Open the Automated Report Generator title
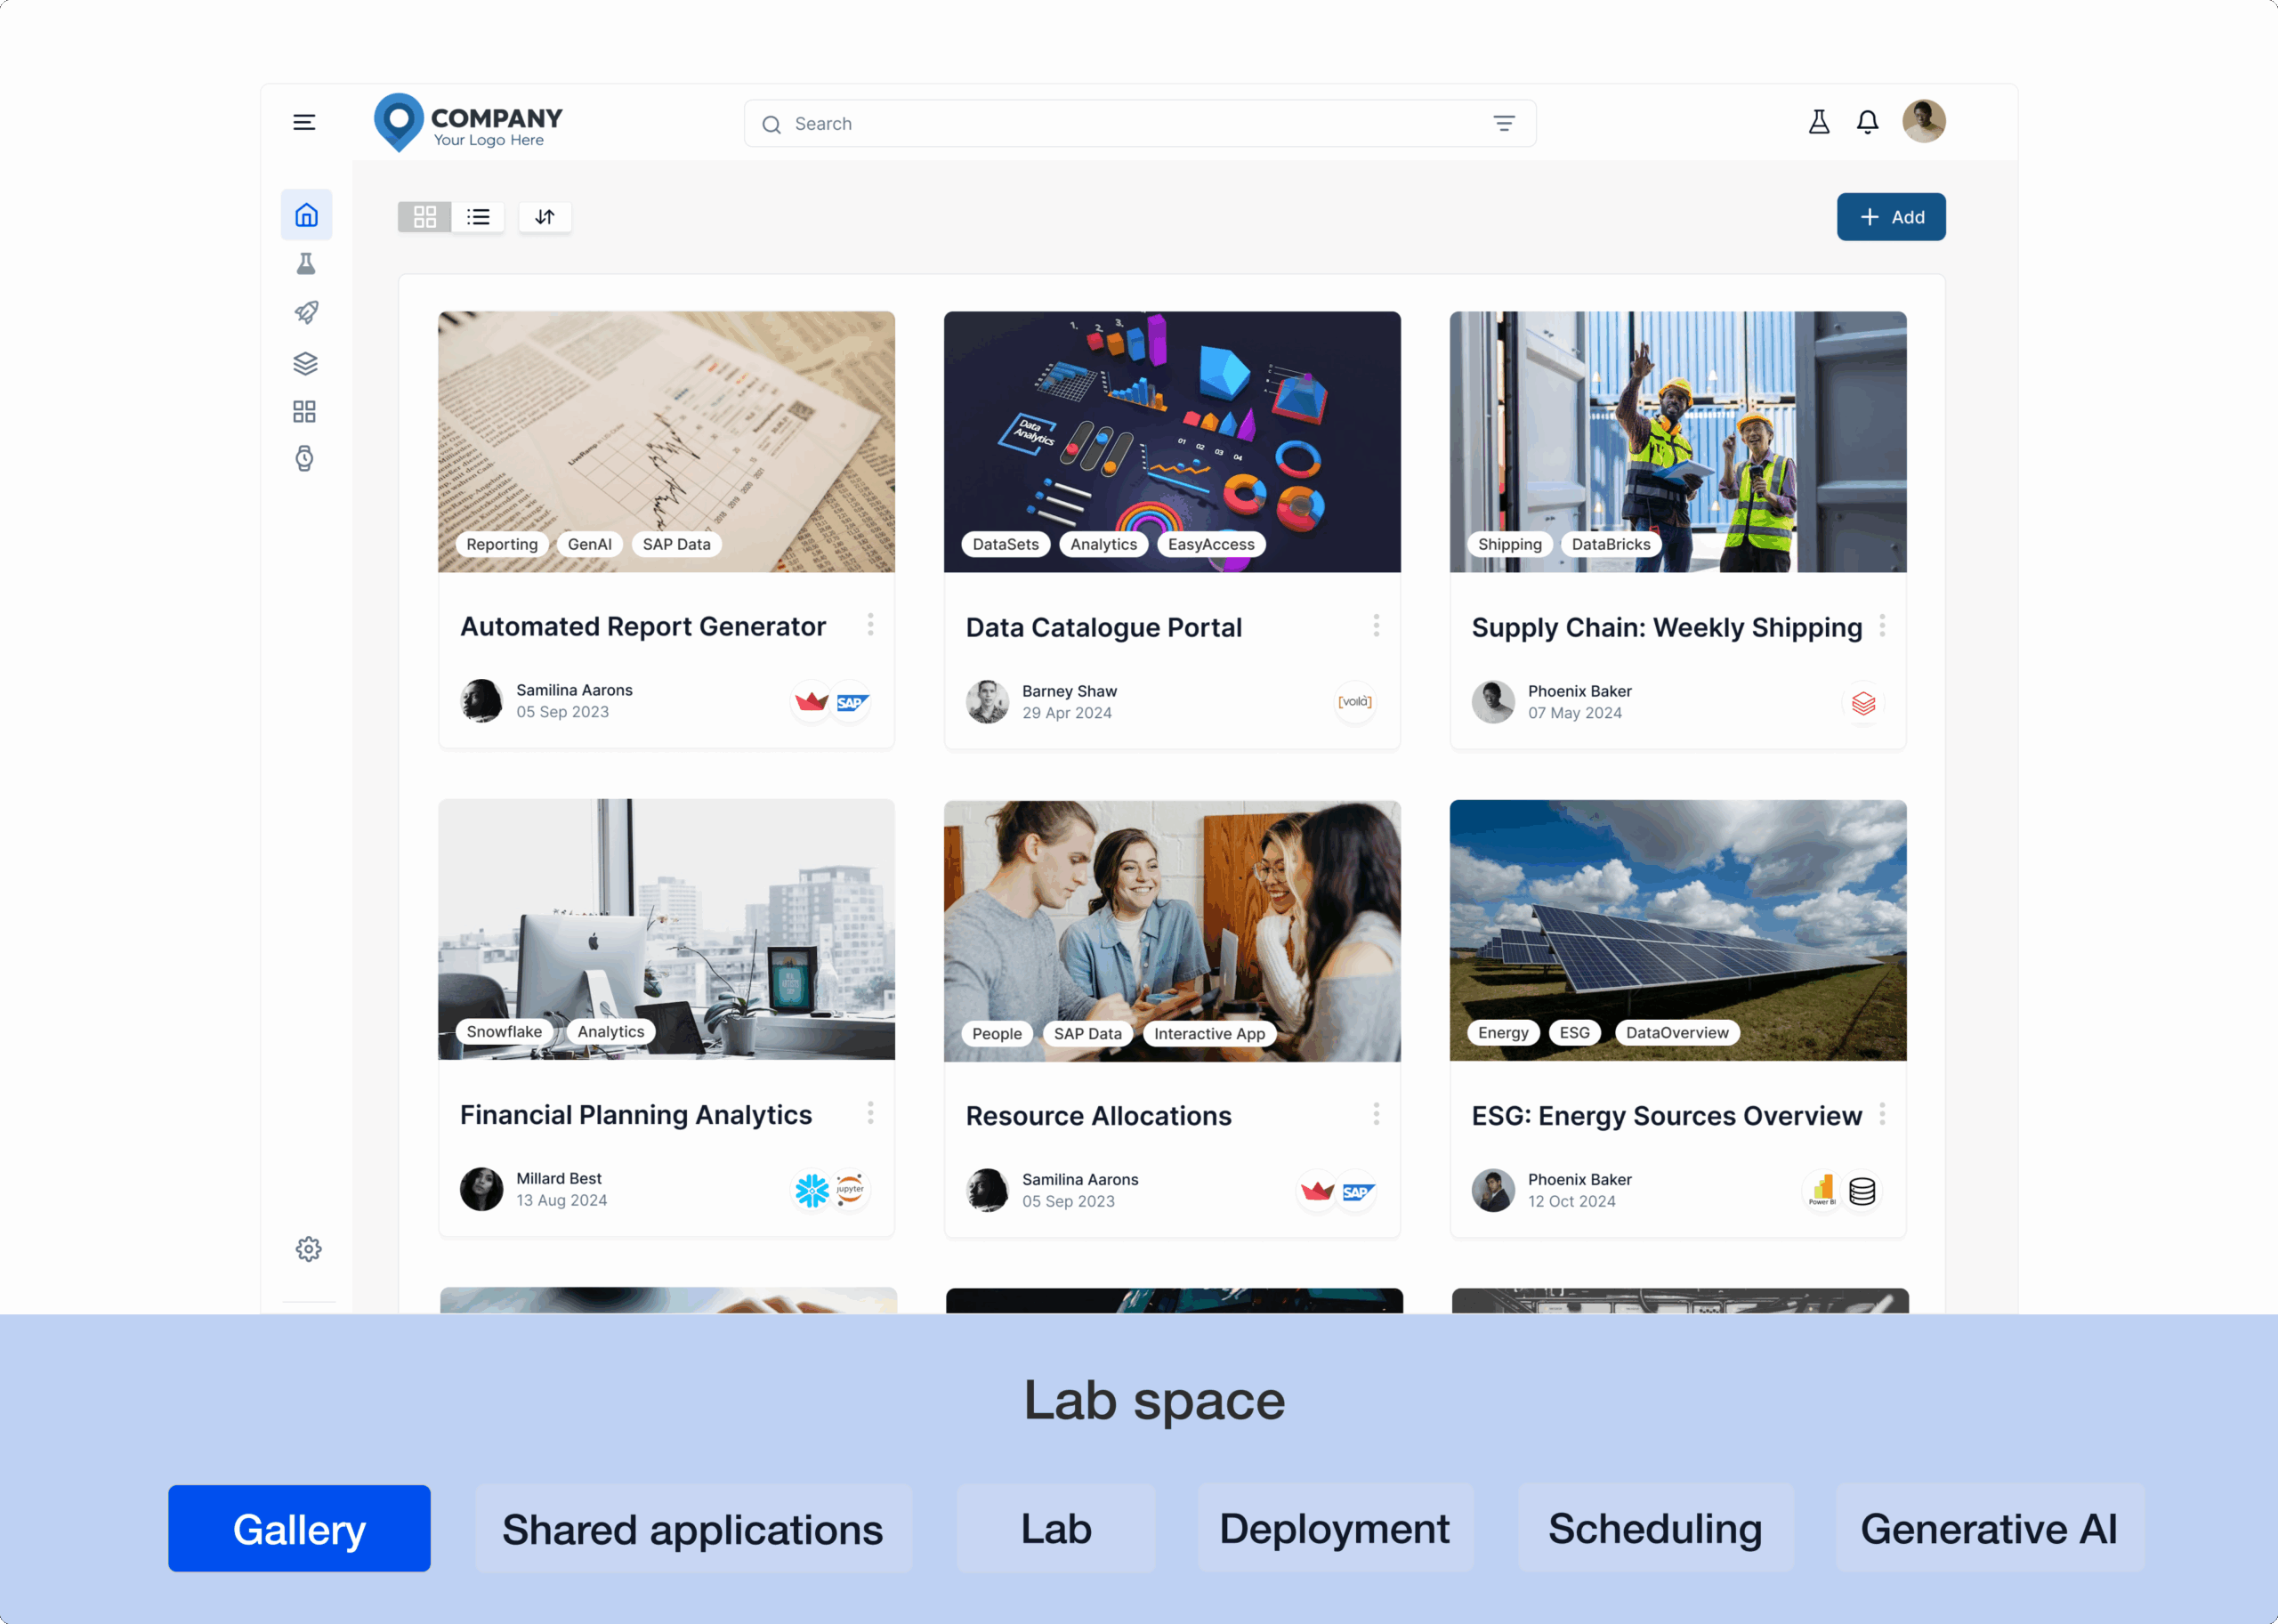 pyautogui.click(x=643, y=626)
